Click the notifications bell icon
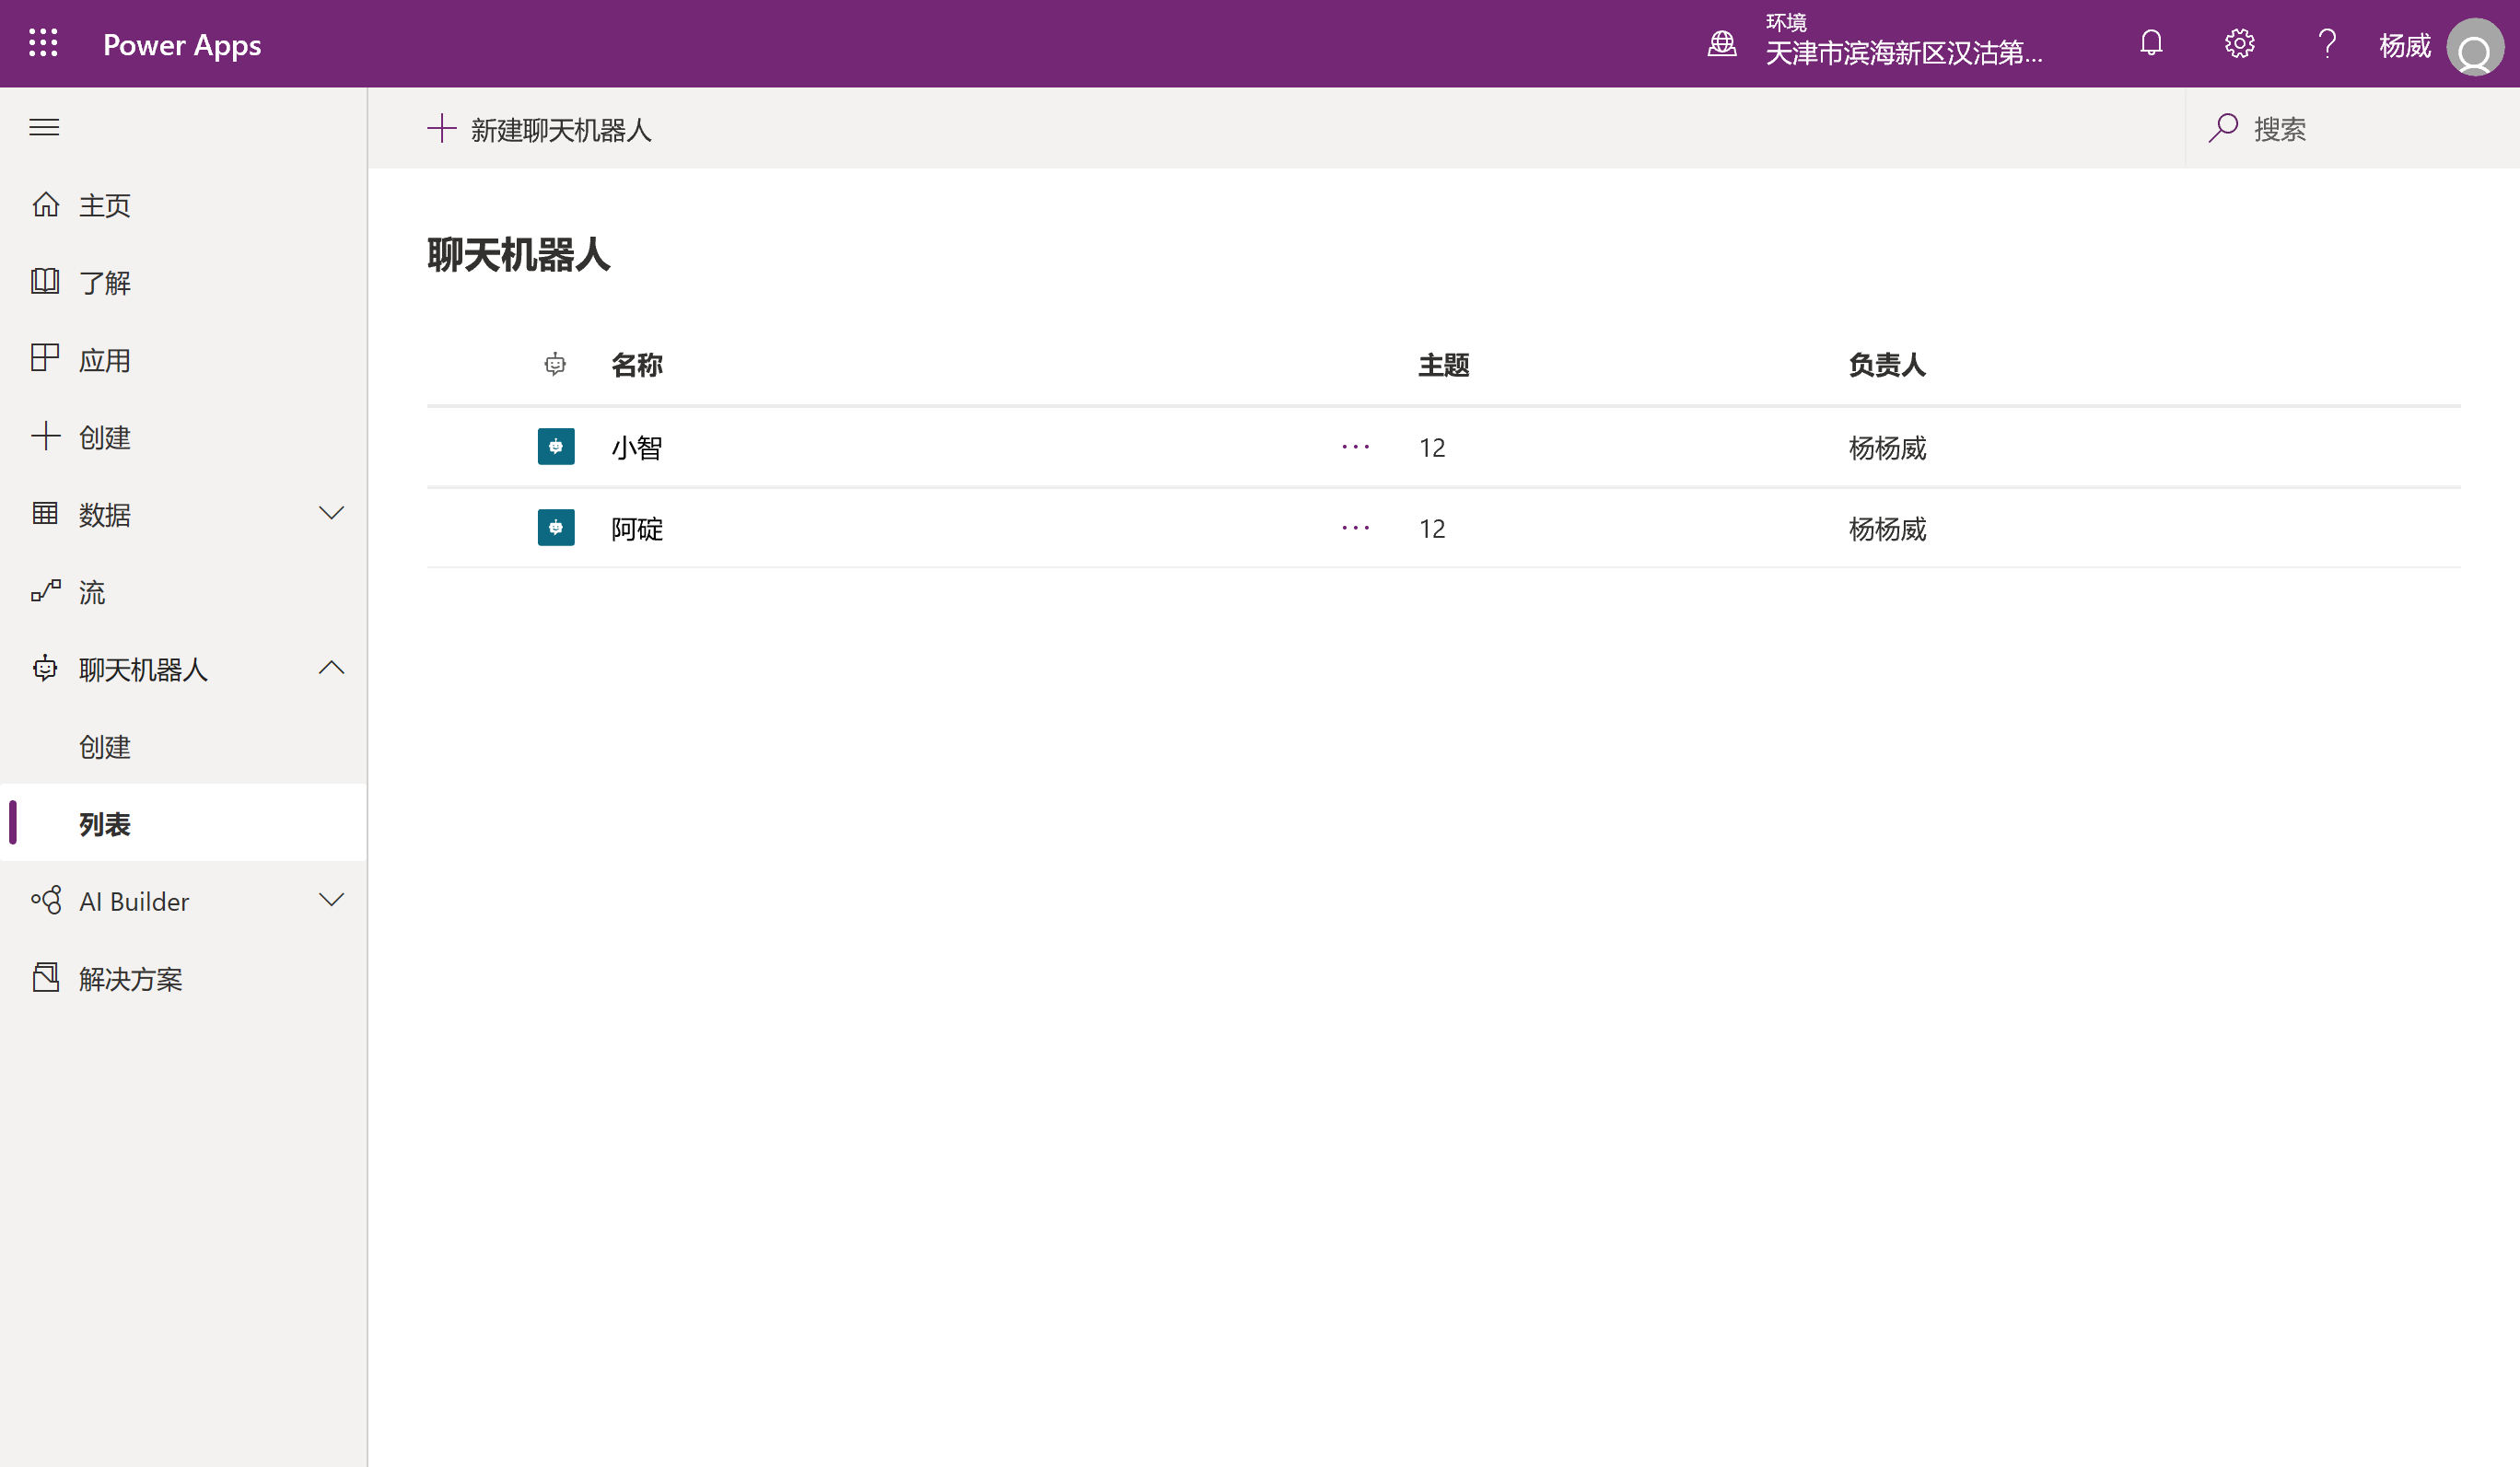Image resolution: width=2520 pixels, height=1467 pixels. (2151, 43)
